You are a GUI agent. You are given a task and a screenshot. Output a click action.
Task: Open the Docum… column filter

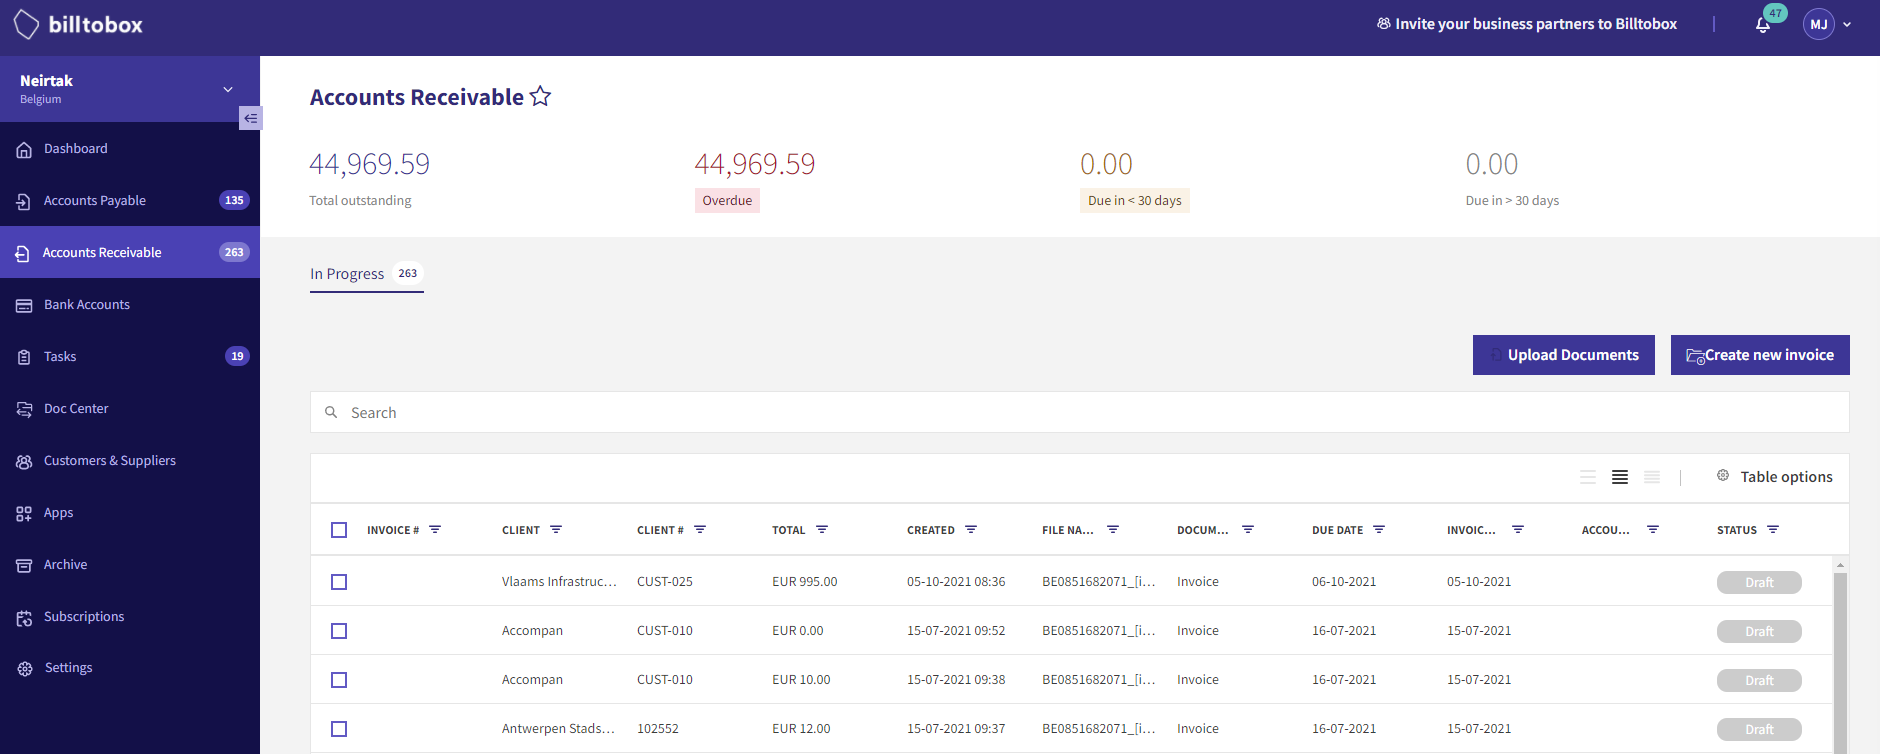tap(1248, 530)
